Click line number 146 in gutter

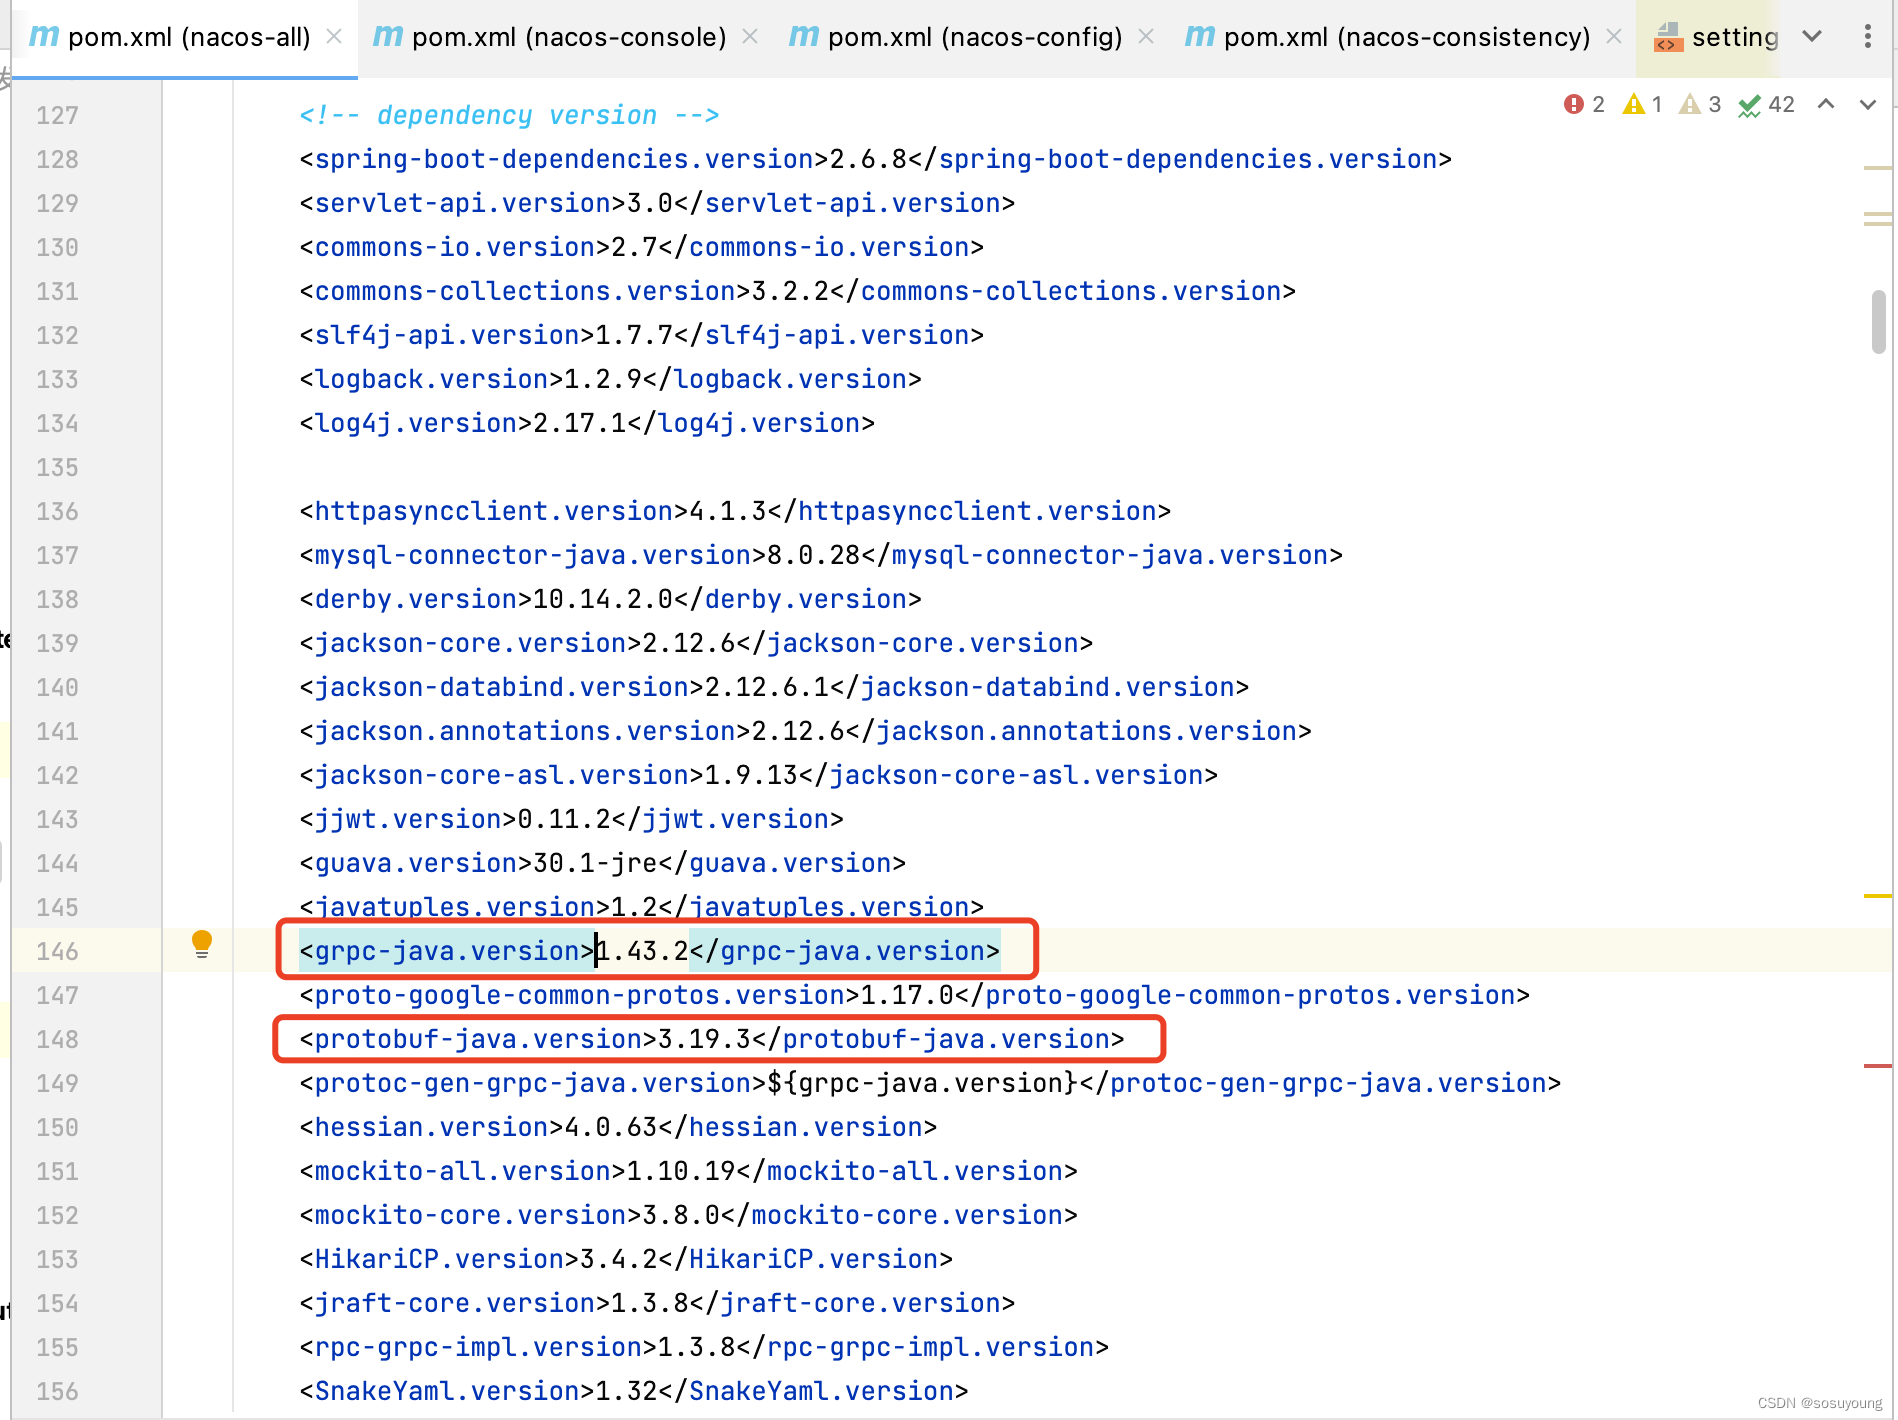click(57, 951)
